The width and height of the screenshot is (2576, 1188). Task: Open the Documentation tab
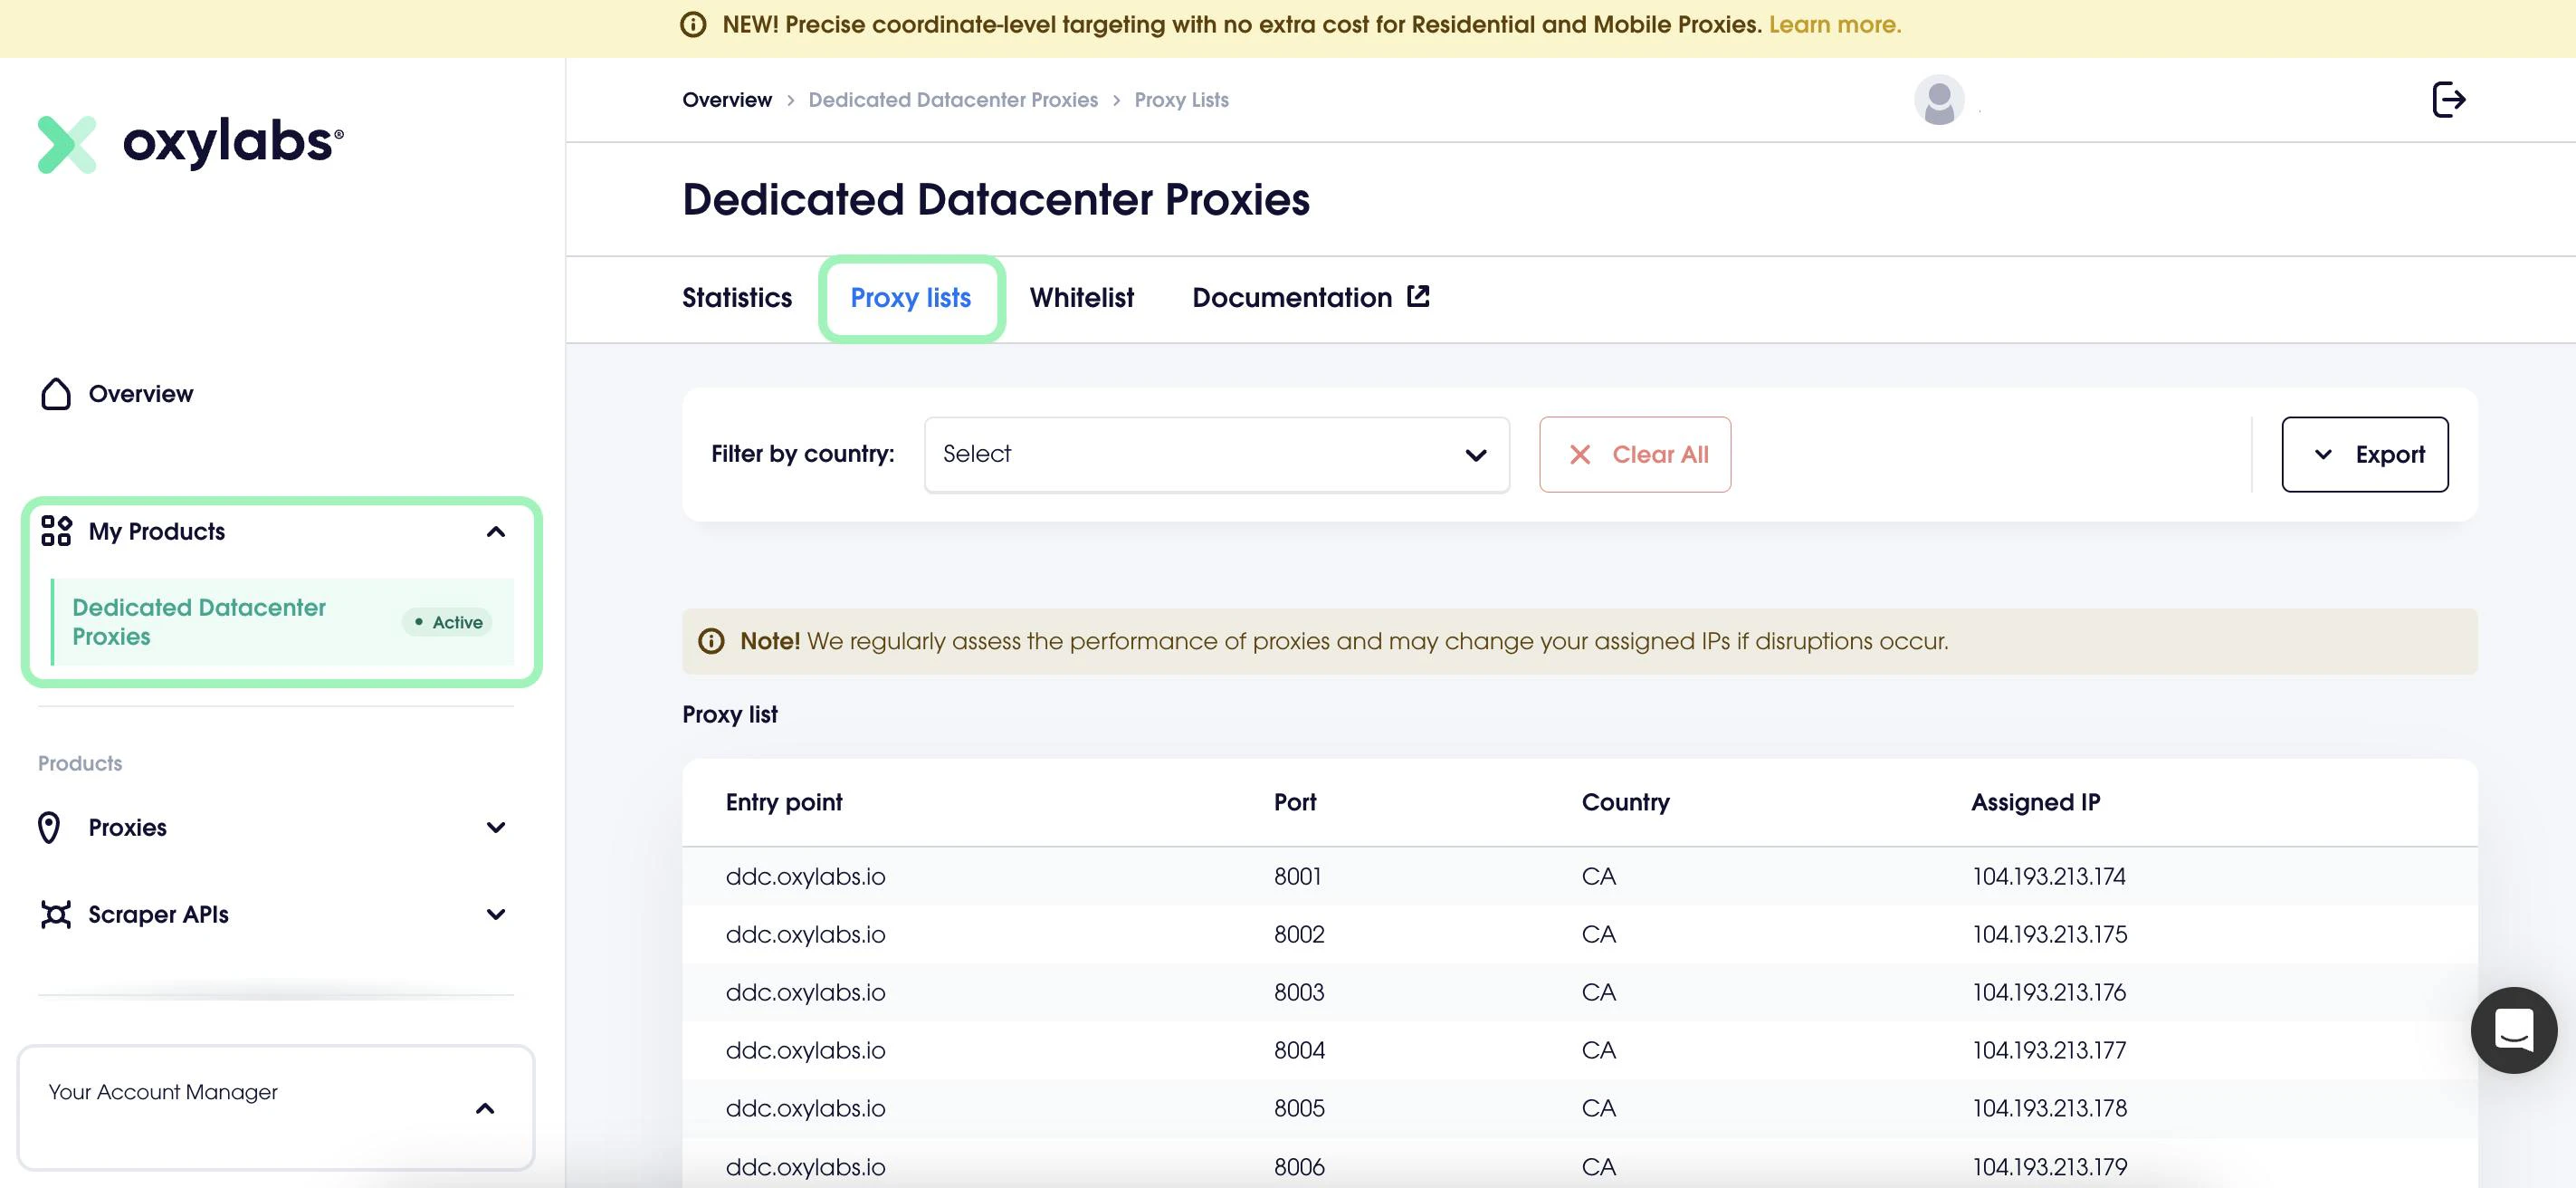(x=1310, y=298)
